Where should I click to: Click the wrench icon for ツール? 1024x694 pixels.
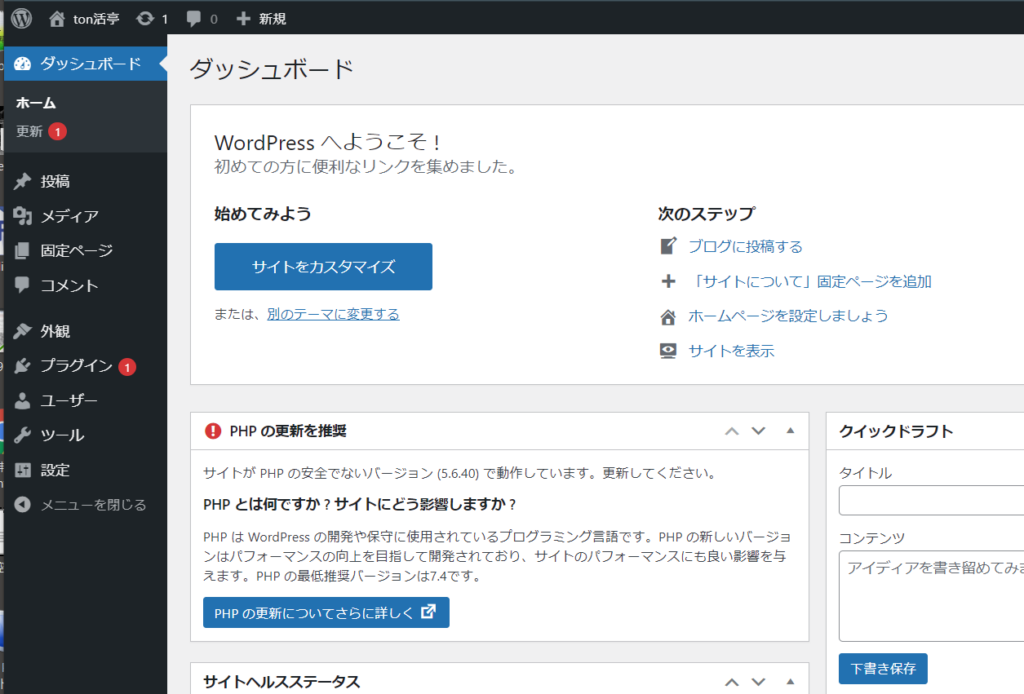tap(23, 435)
